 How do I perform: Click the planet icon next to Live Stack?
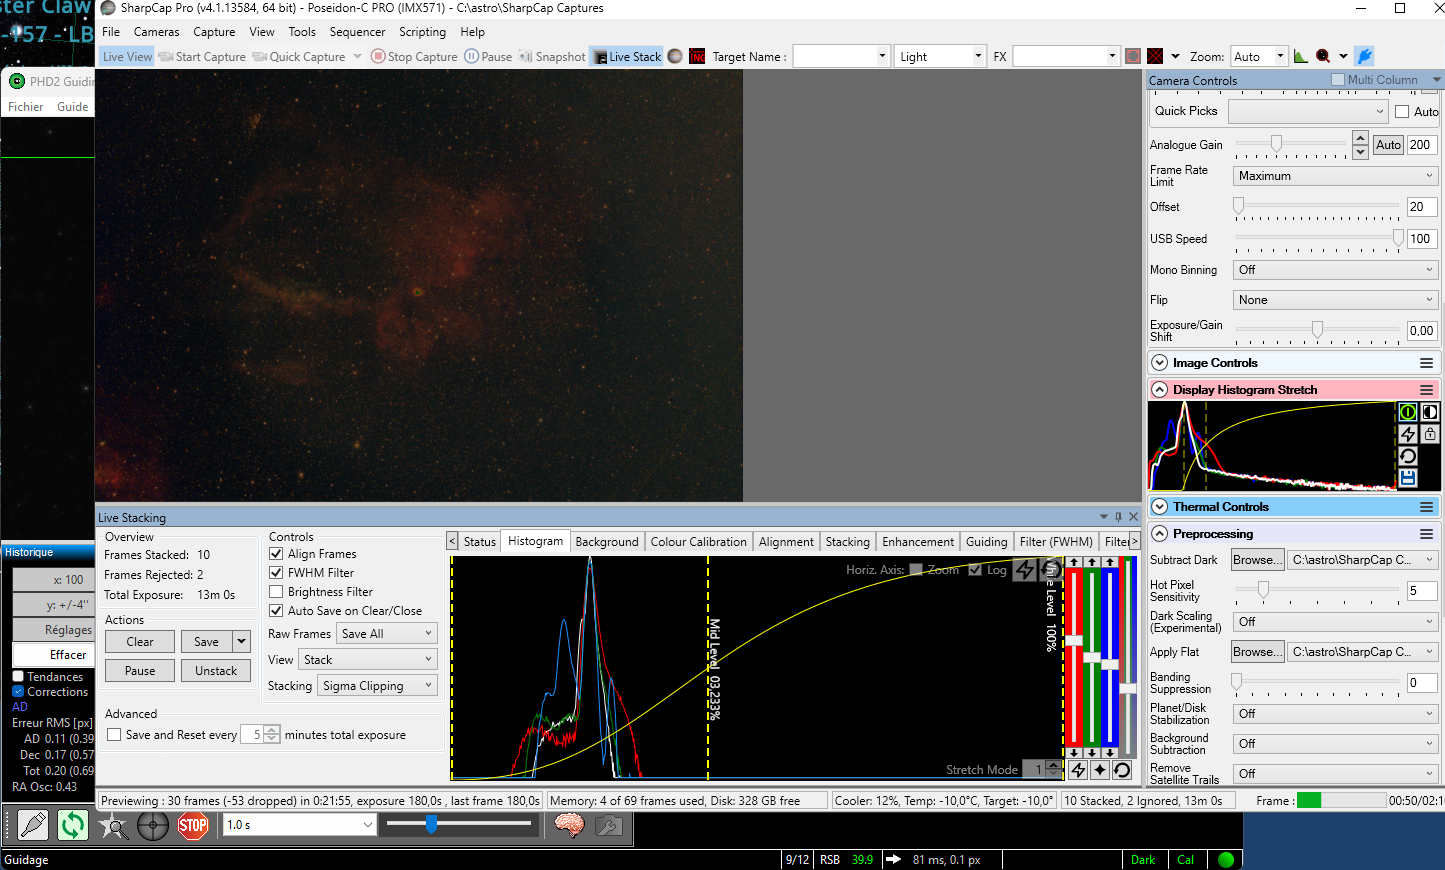(x=675, y=56)
